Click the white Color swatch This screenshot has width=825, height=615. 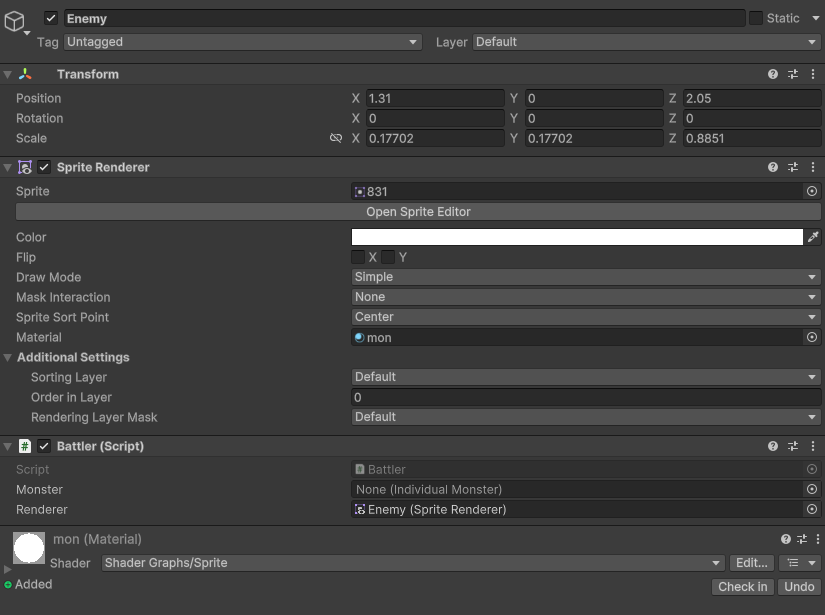pos(577,237)
